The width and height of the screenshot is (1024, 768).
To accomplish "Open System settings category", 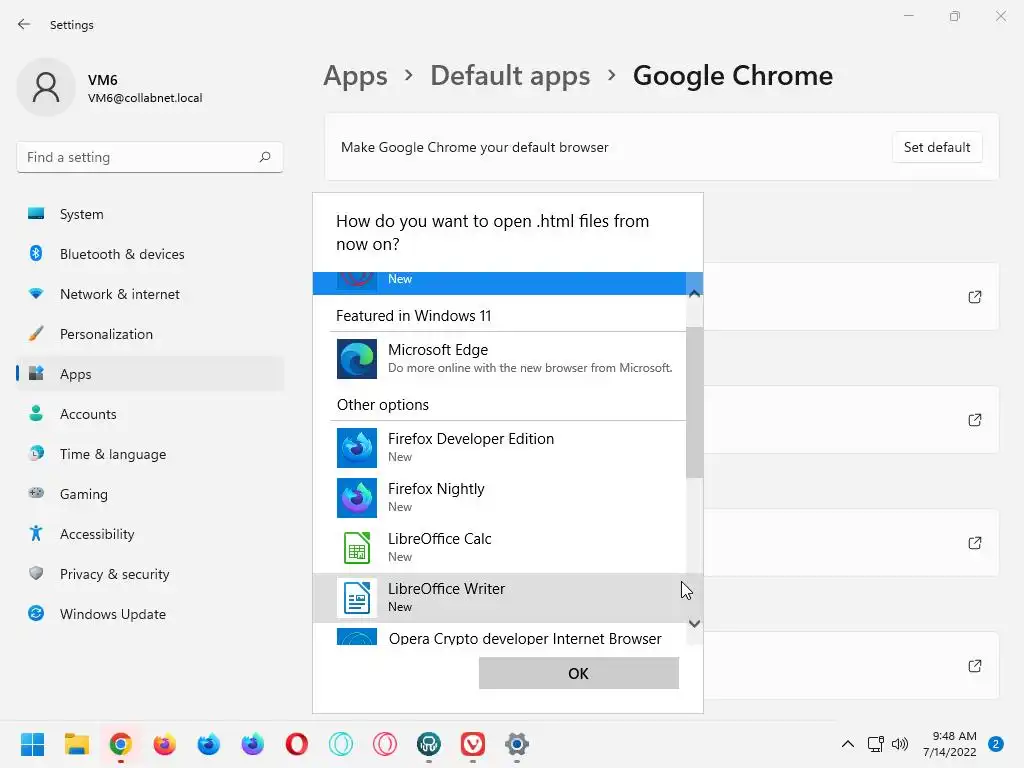I will click(x=150, y=214).
